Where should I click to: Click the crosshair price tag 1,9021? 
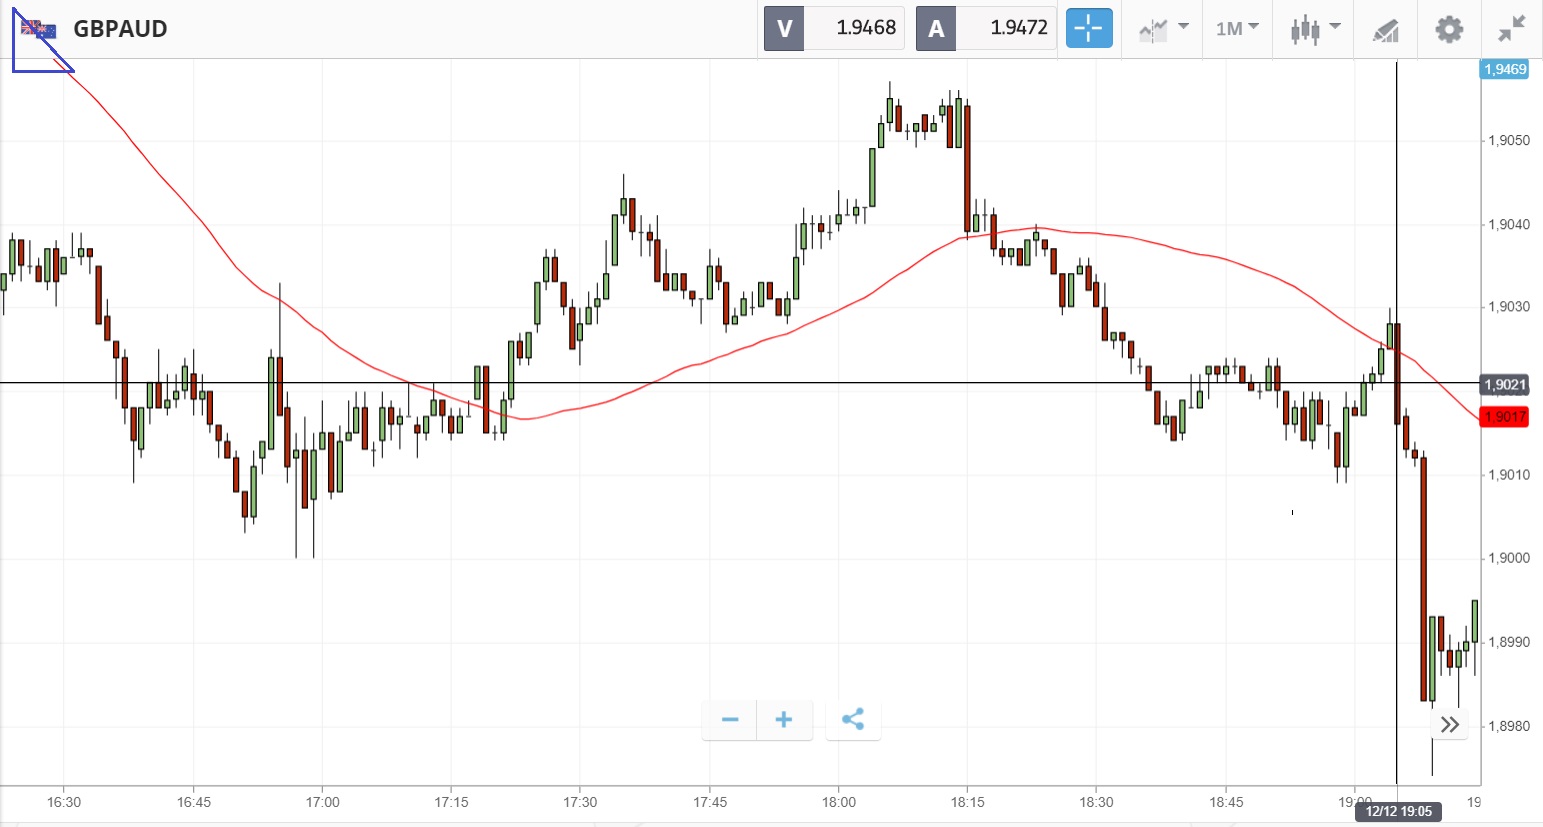click(1504, 385)
